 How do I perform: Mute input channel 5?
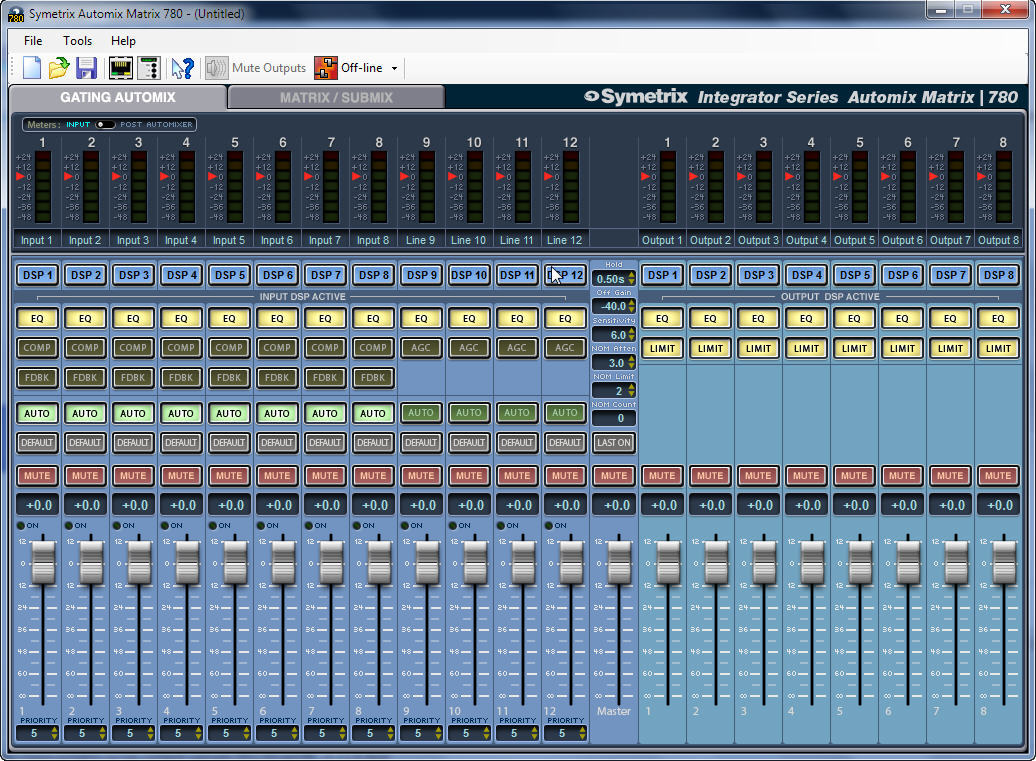point(229,476)
